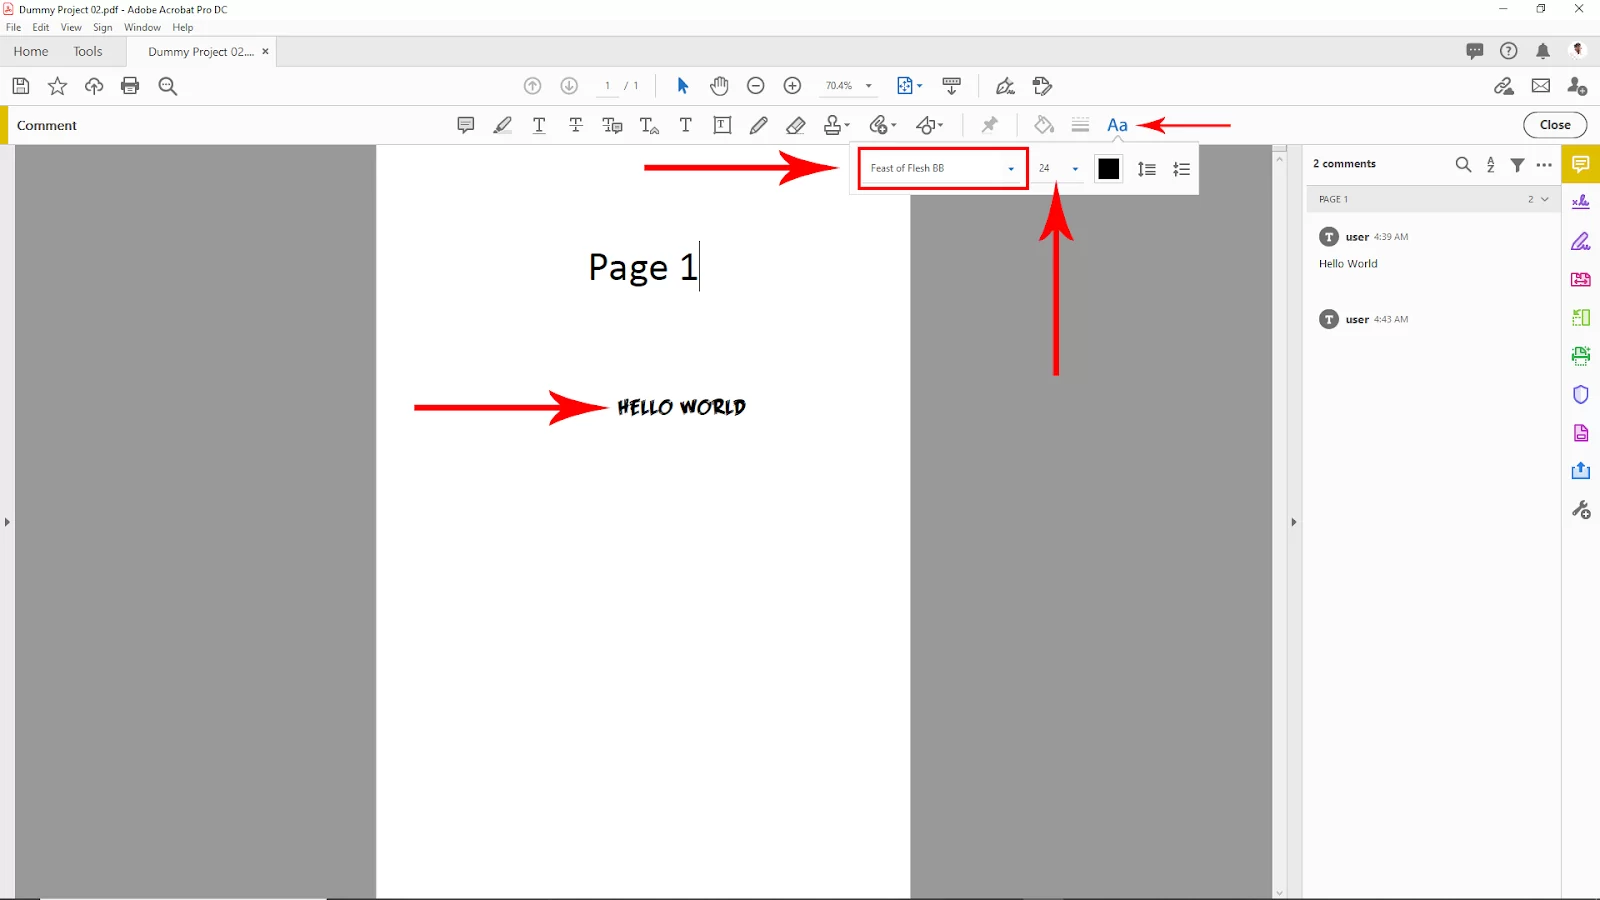
Task: Open the Stamp tool menu
Action: tap(836, 125)
